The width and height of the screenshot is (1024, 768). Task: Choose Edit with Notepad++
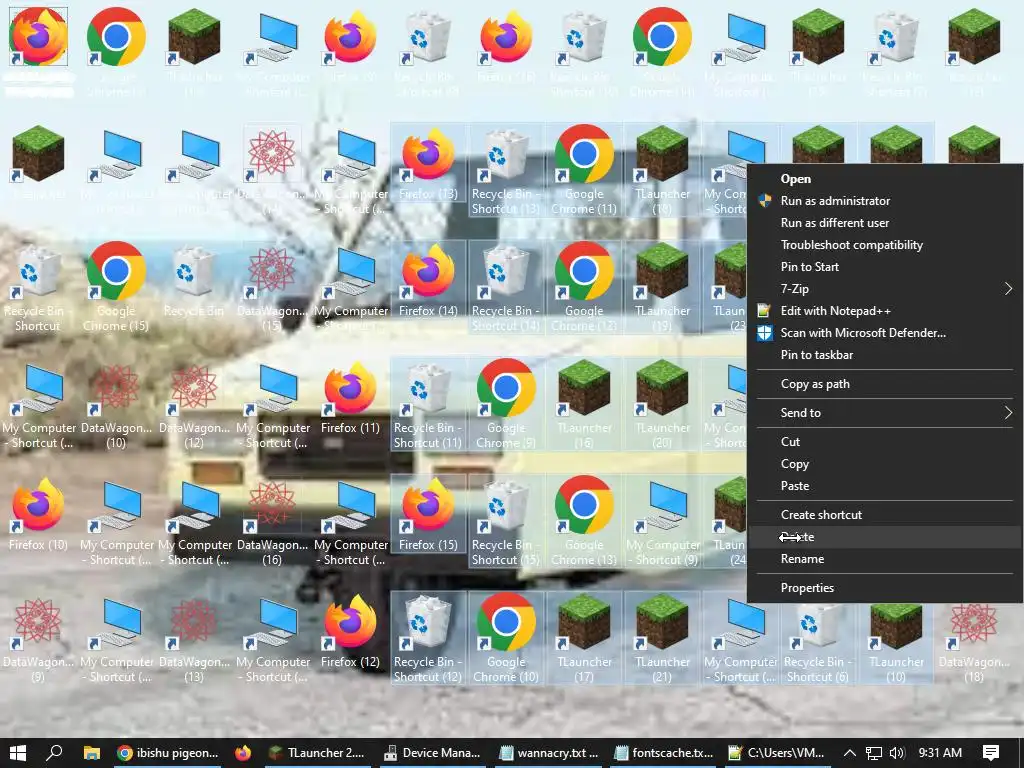(885, 311)
